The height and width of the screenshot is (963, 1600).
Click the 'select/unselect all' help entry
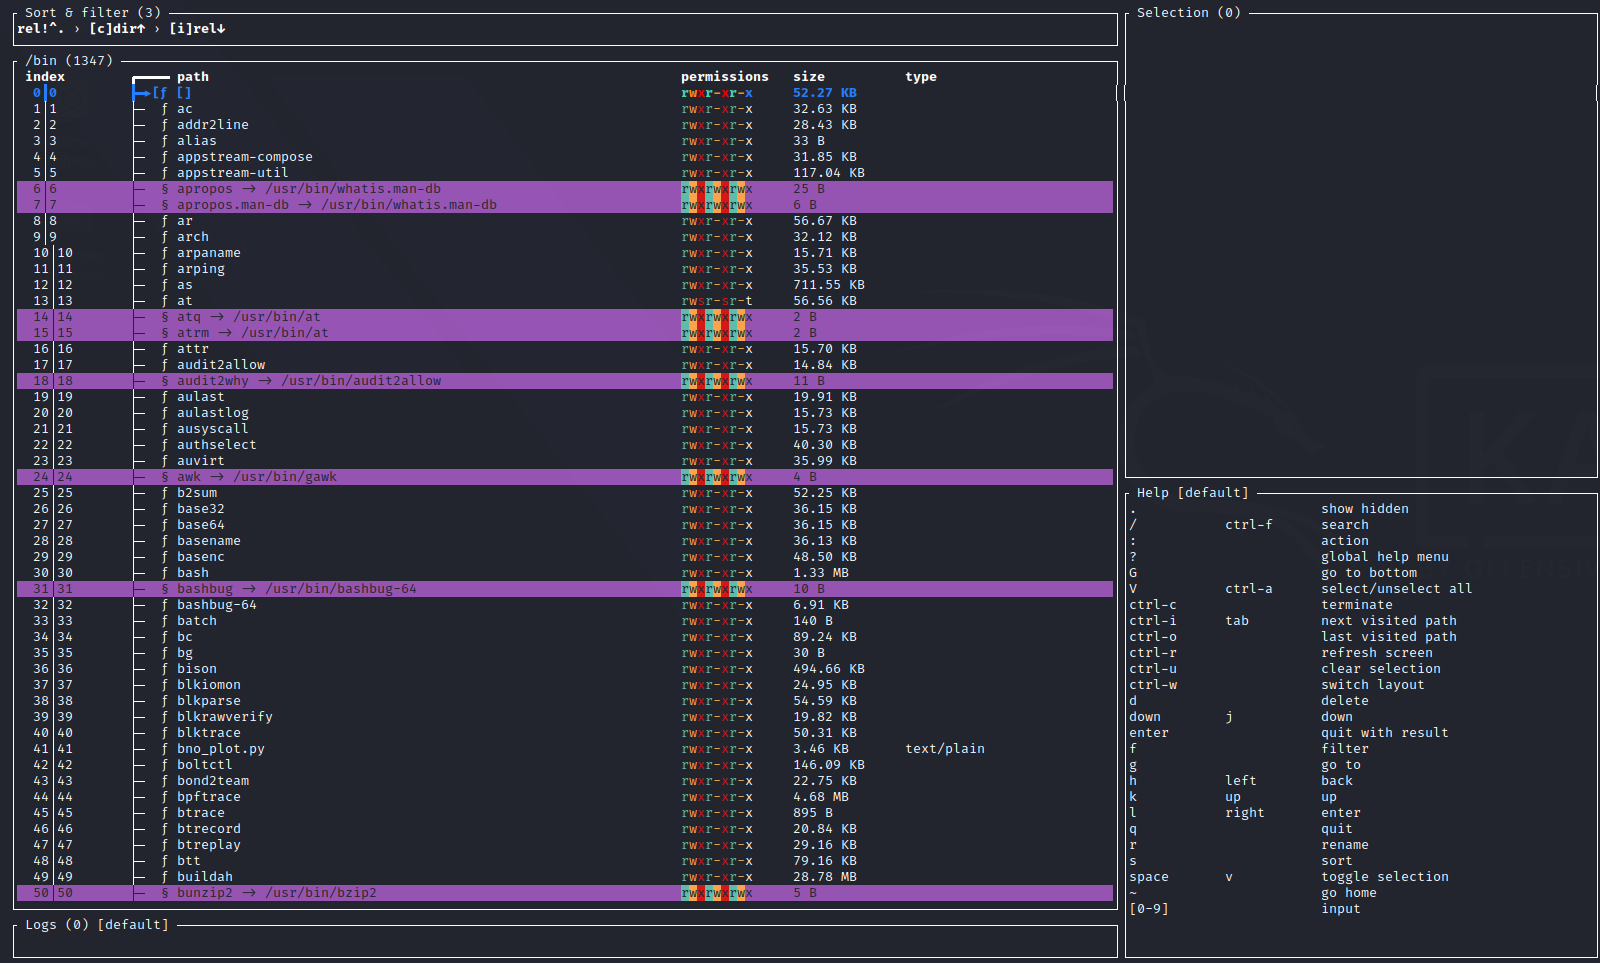point(1397,589)
